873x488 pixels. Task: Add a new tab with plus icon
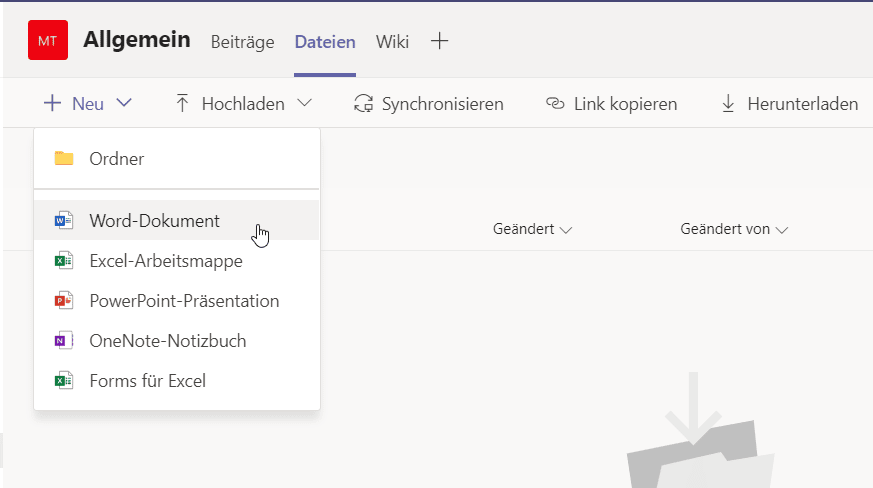439,41
